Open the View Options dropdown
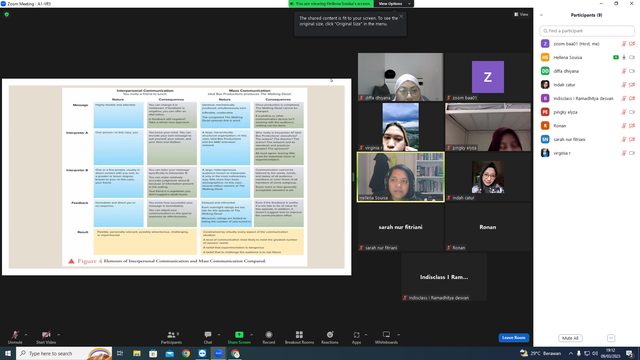Viewport: 640px width, 360px height. (x=393, y=4)
